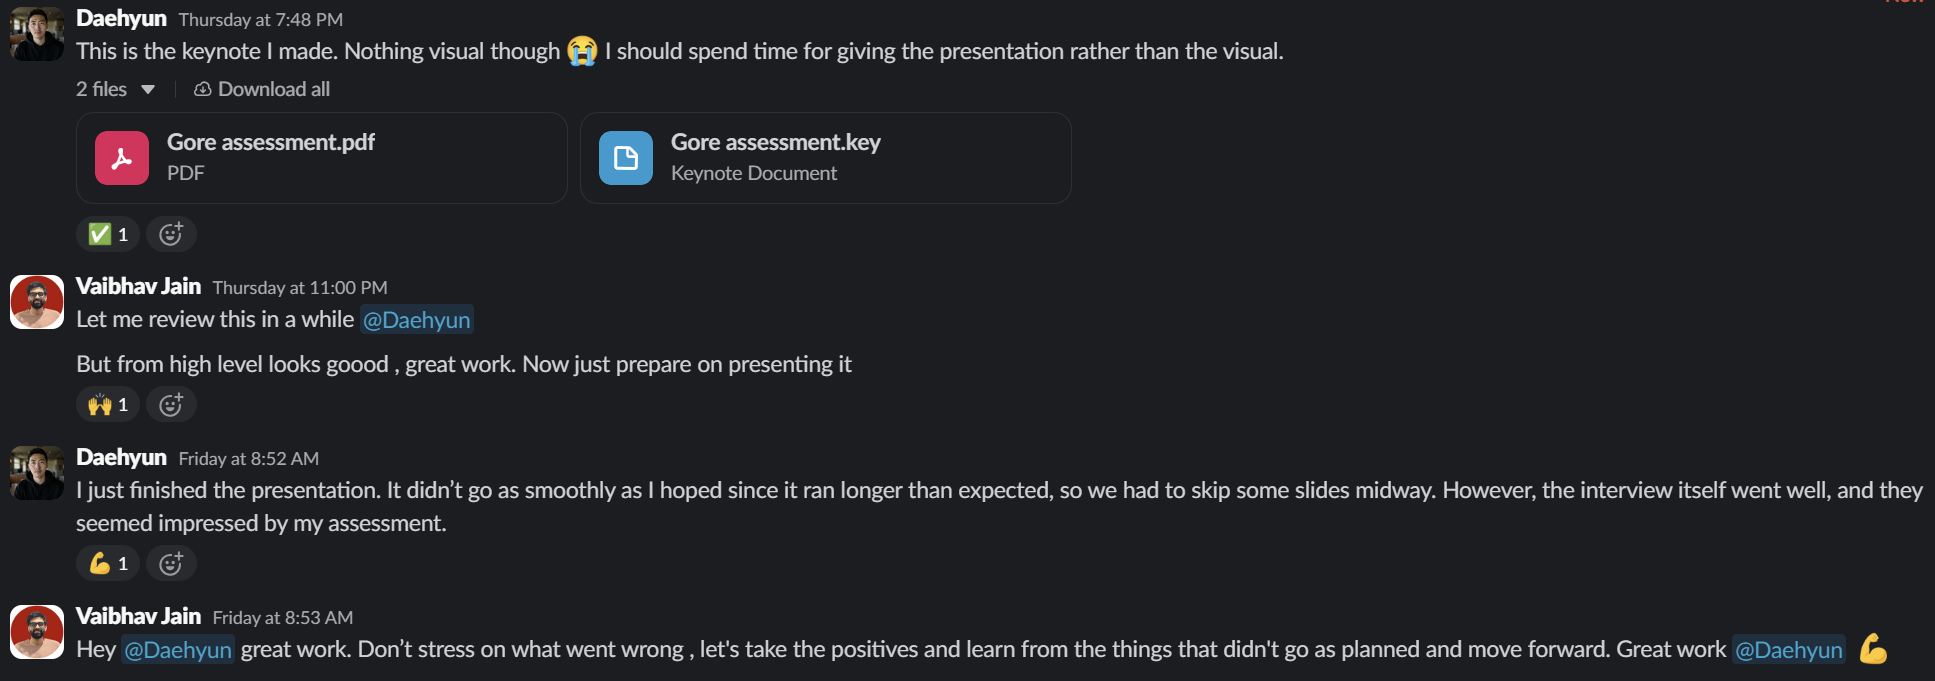Viewport: 1935px width, 681px height.
Task: Click Daehyun's avatar on the Thursday message
Action: pos(37,33)
